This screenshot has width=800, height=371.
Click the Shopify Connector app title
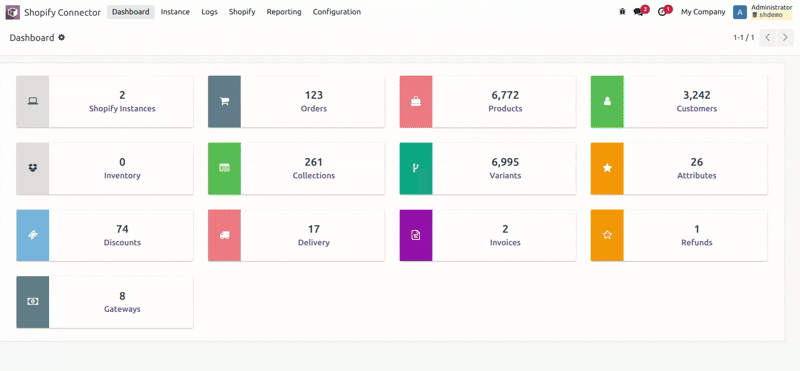point(63,13)
